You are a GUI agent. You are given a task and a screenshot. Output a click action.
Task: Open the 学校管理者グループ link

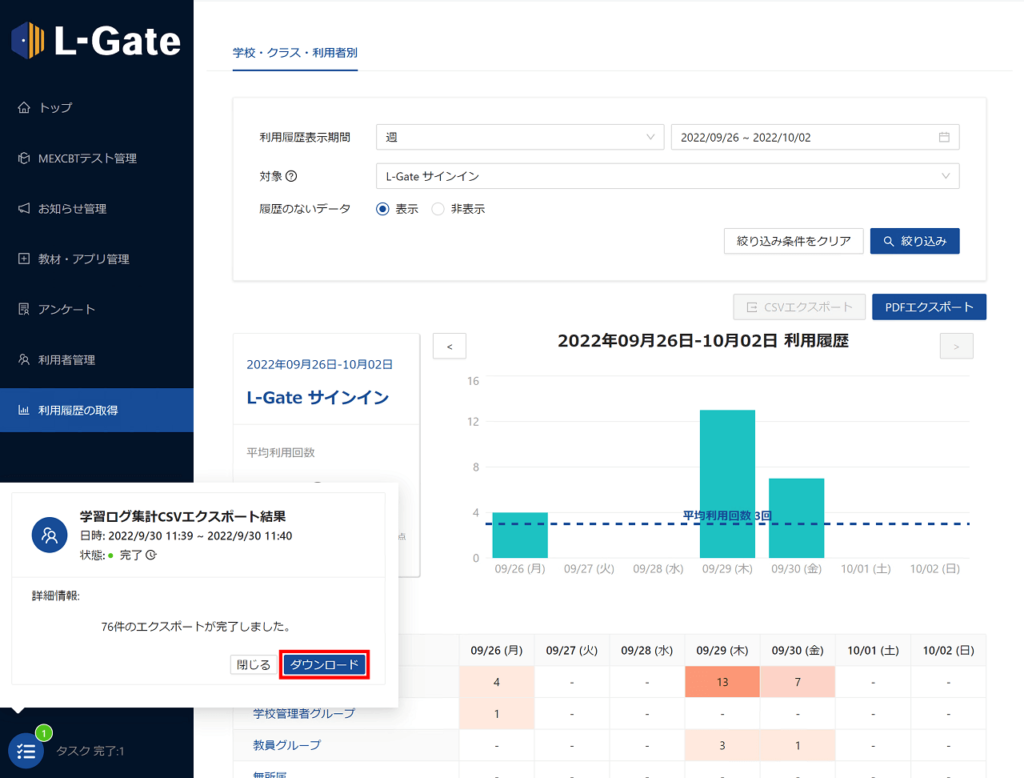click(304, 713)
